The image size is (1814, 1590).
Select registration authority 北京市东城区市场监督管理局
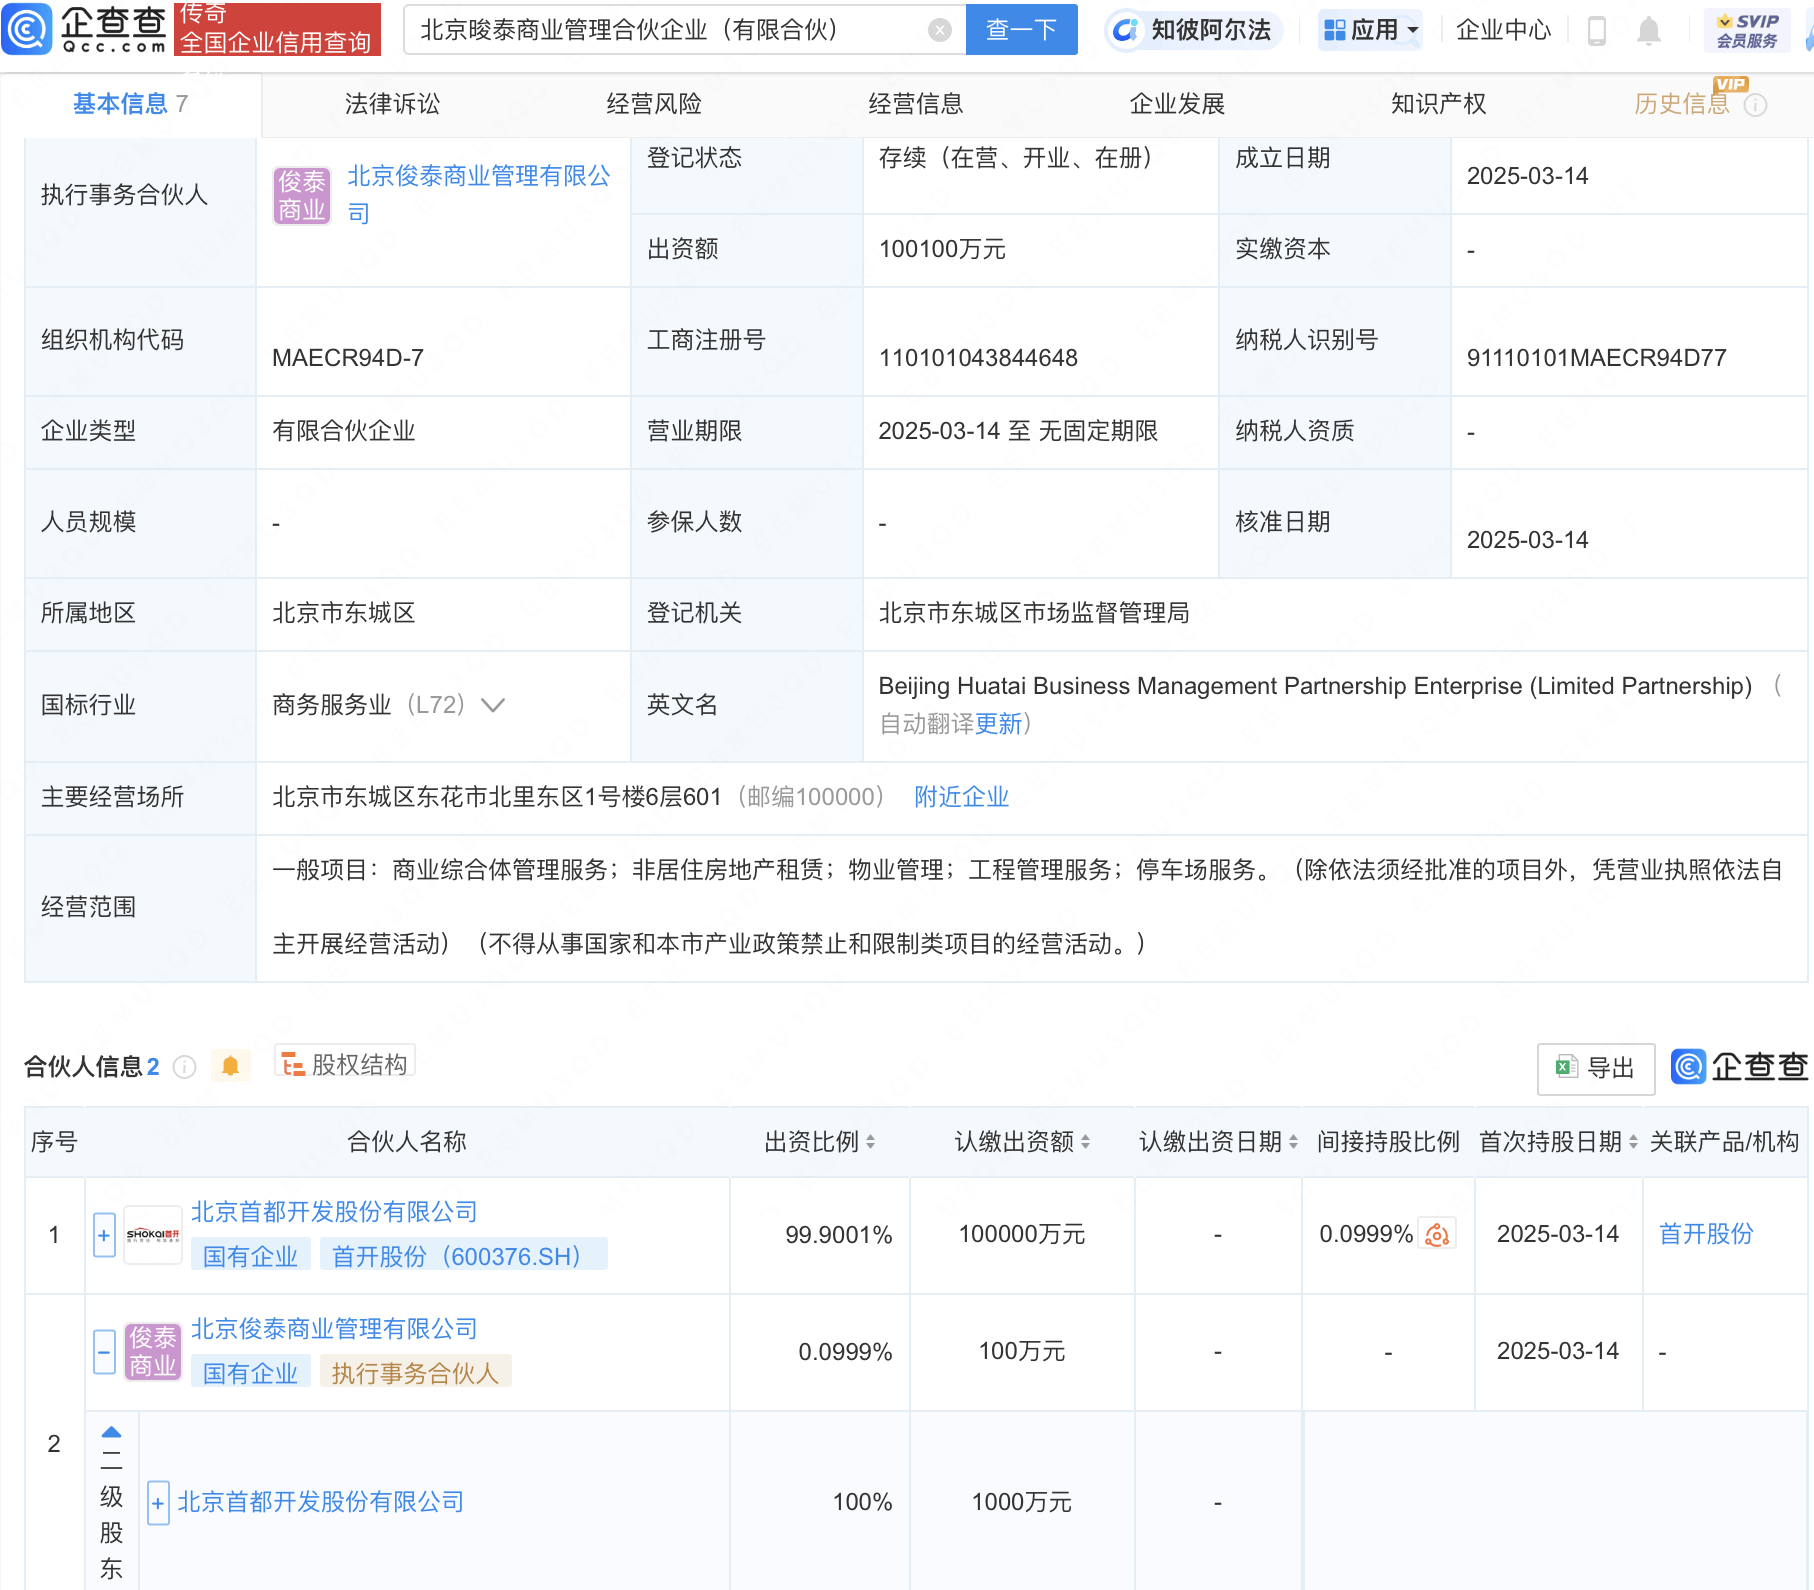(x=1034, y=613)
